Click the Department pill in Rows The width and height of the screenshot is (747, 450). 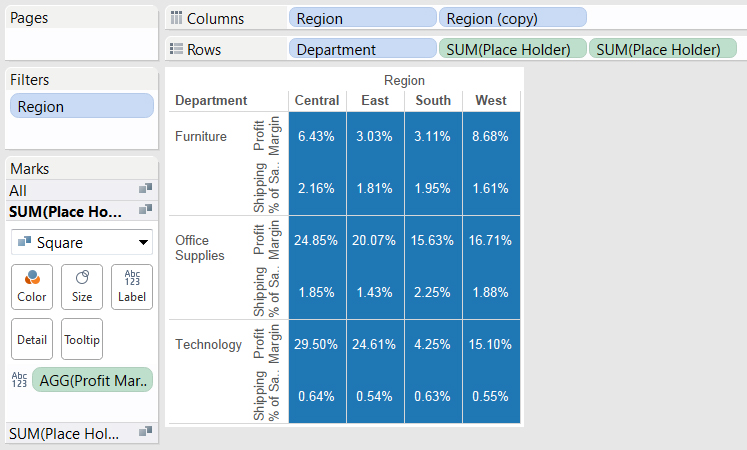coord(363,49)
